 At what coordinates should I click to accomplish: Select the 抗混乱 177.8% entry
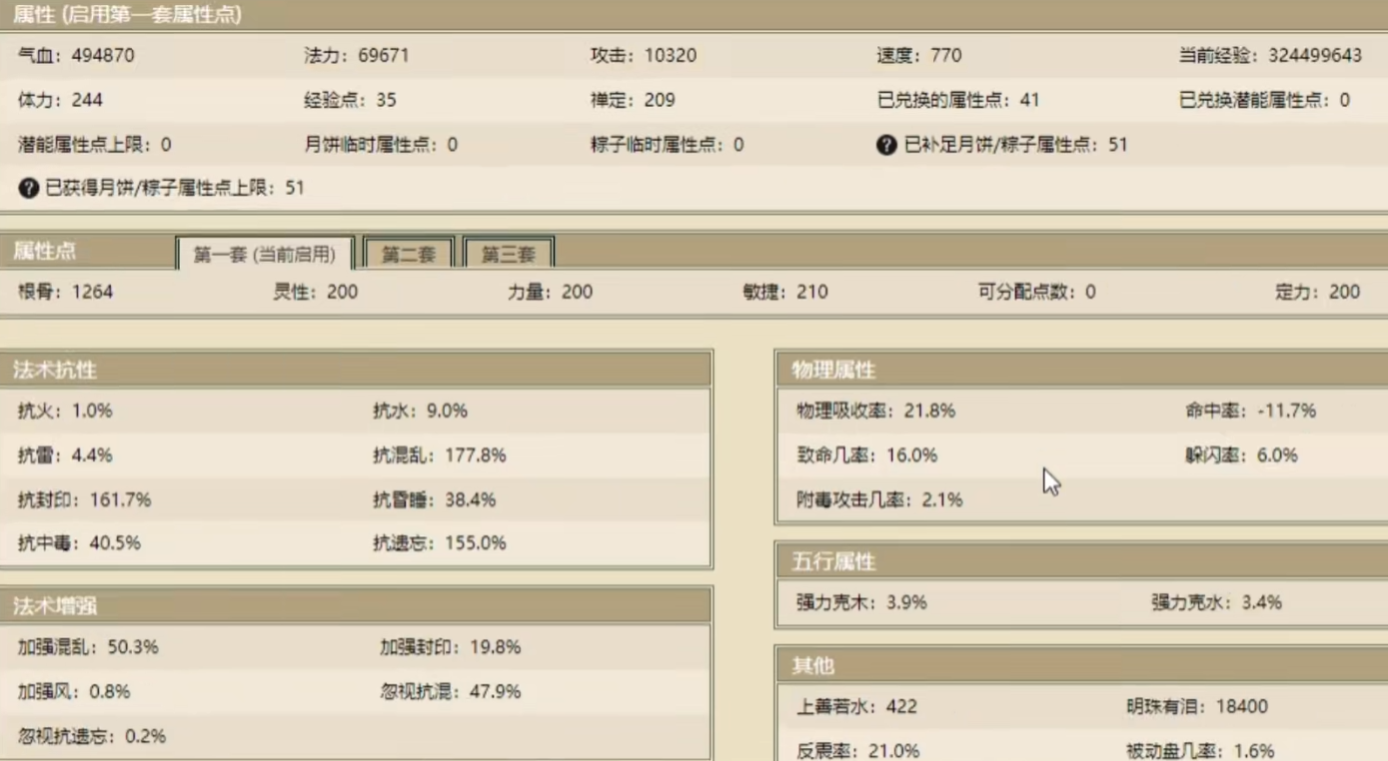click(440, 455)
